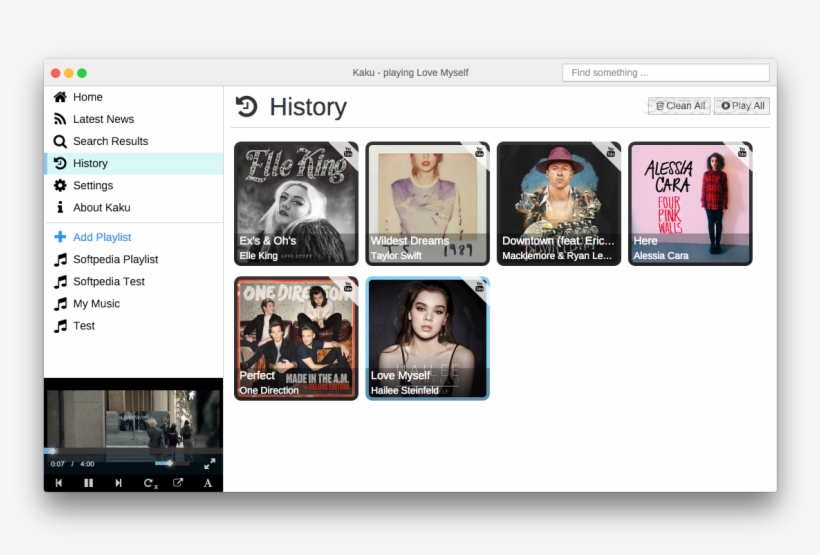Click the green maximize window button
This screenshot has width=820, height=555.
82,73
